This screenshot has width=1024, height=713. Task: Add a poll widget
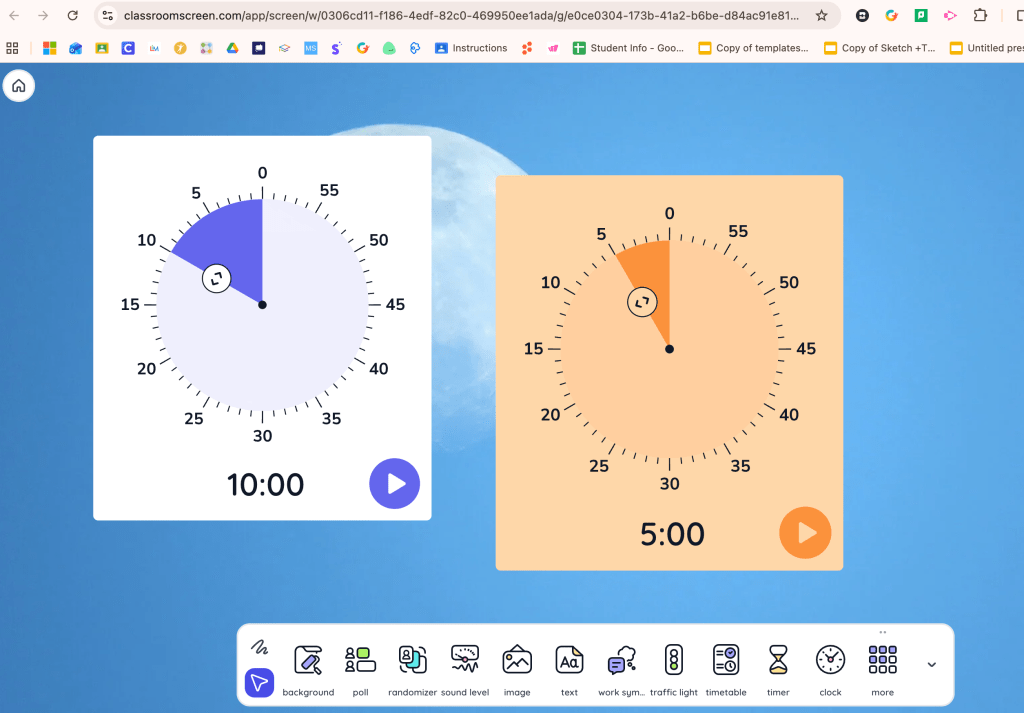360,661
